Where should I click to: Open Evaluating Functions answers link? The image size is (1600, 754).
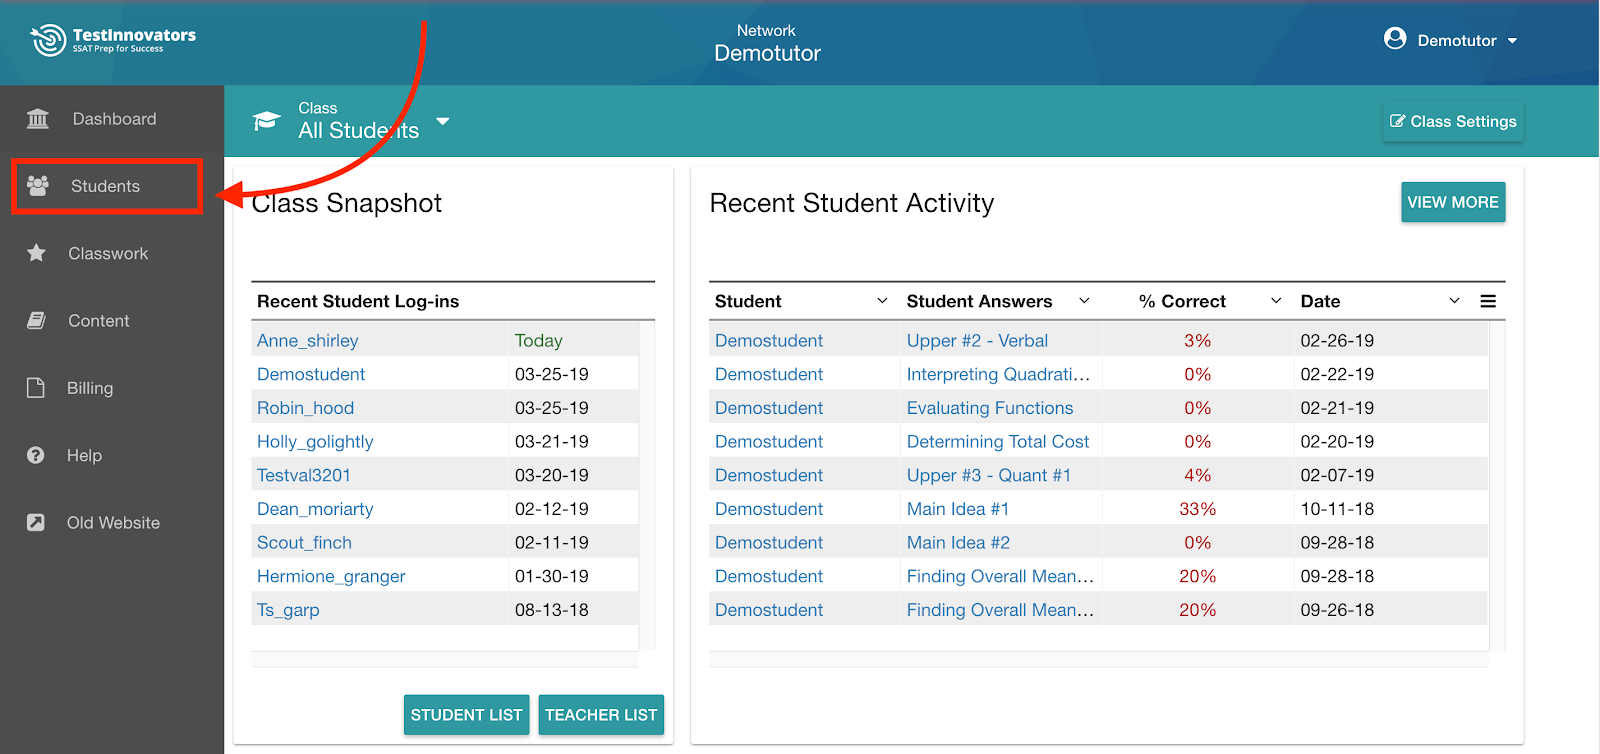click(990, 408)
